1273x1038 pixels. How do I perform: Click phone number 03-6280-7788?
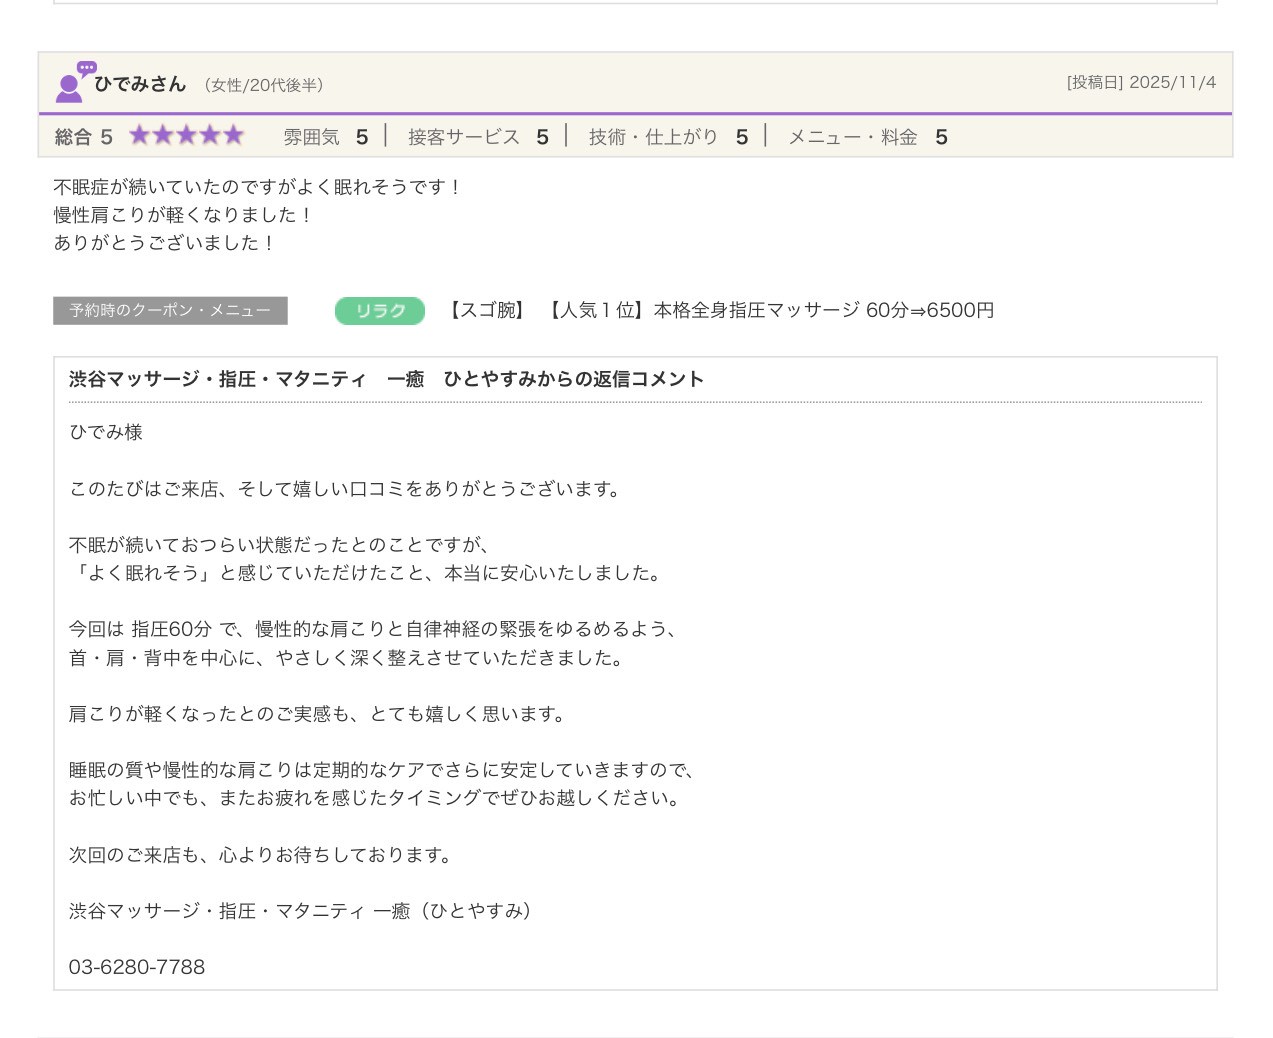pyautogui.click(x=137, y=967)
